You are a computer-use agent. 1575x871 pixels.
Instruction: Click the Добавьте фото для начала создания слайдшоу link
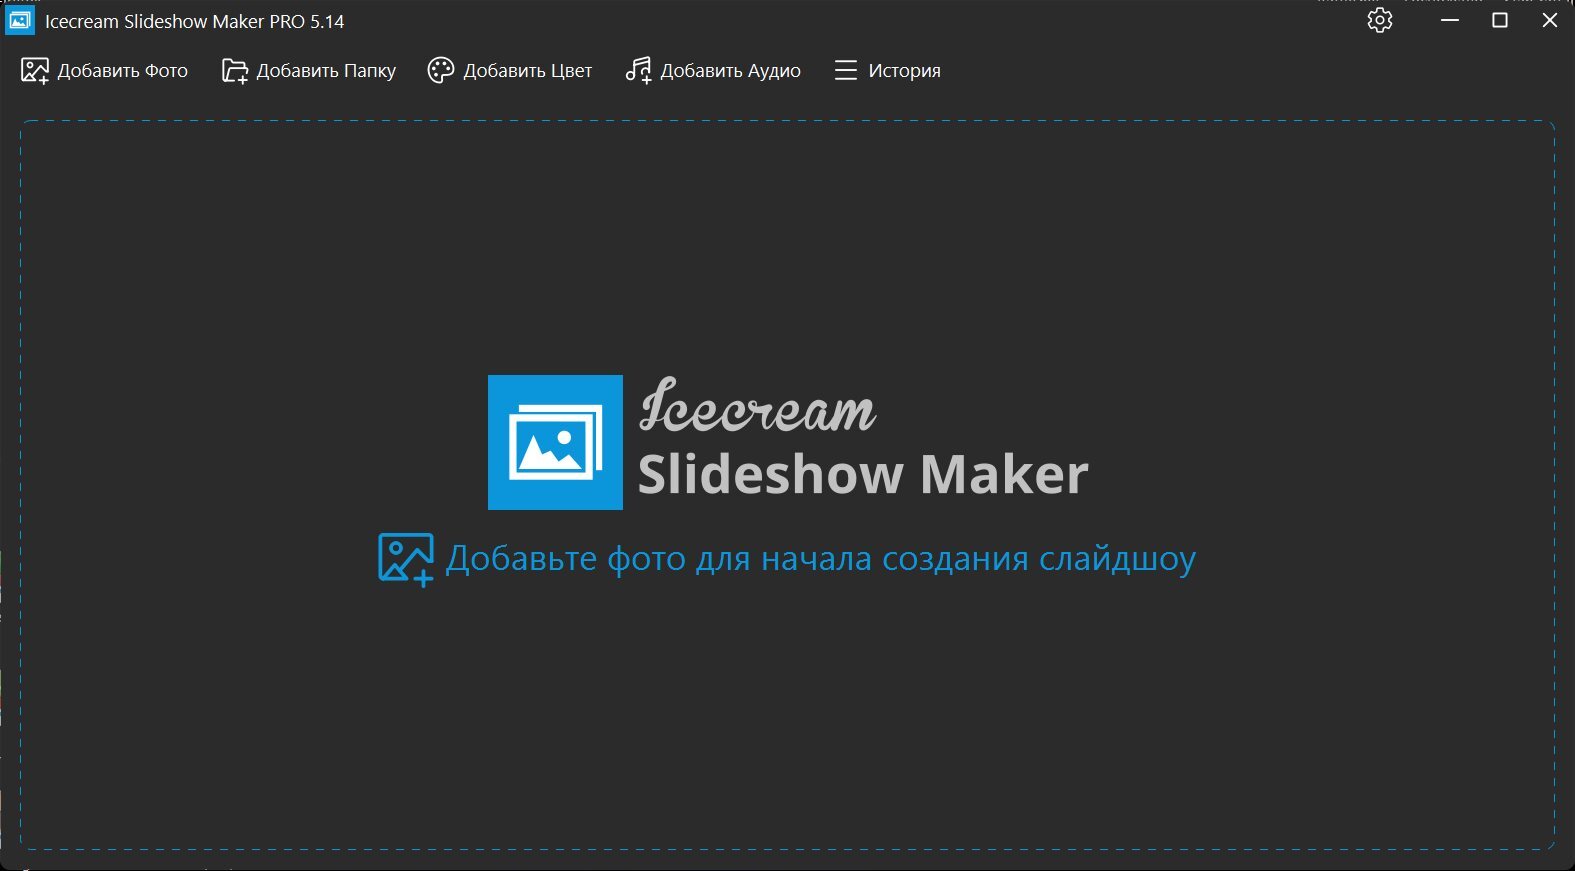[821, 559]
